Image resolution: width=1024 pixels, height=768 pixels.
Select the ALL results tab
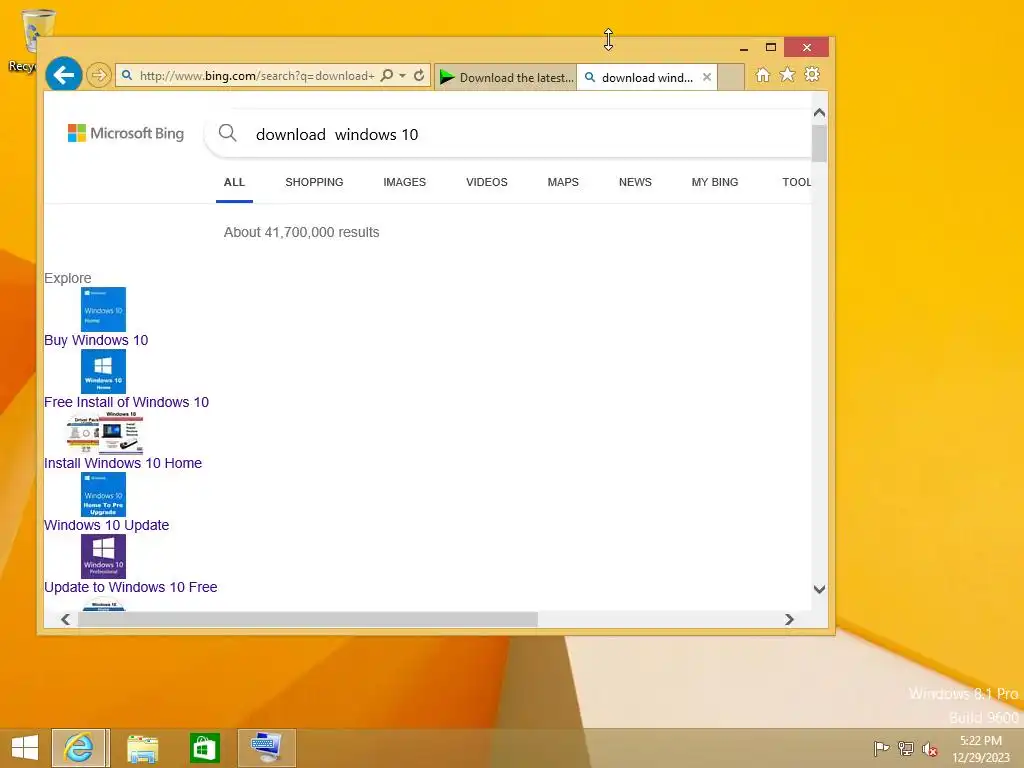click(x=234, y=182)
